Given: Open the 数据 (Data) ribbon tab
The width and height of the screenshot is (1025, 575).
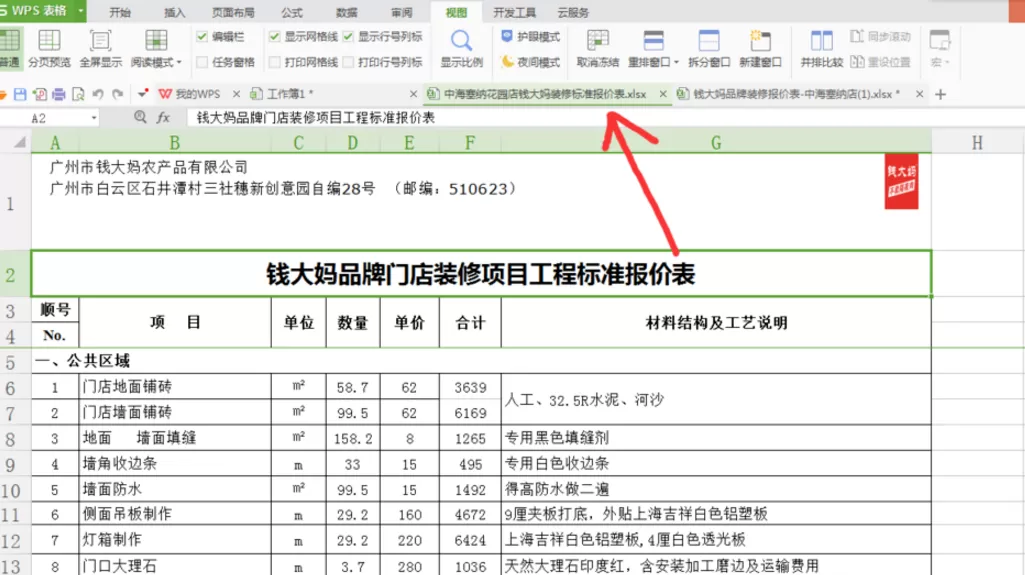Looking at the screenshot, I should (x=346, y=12).
